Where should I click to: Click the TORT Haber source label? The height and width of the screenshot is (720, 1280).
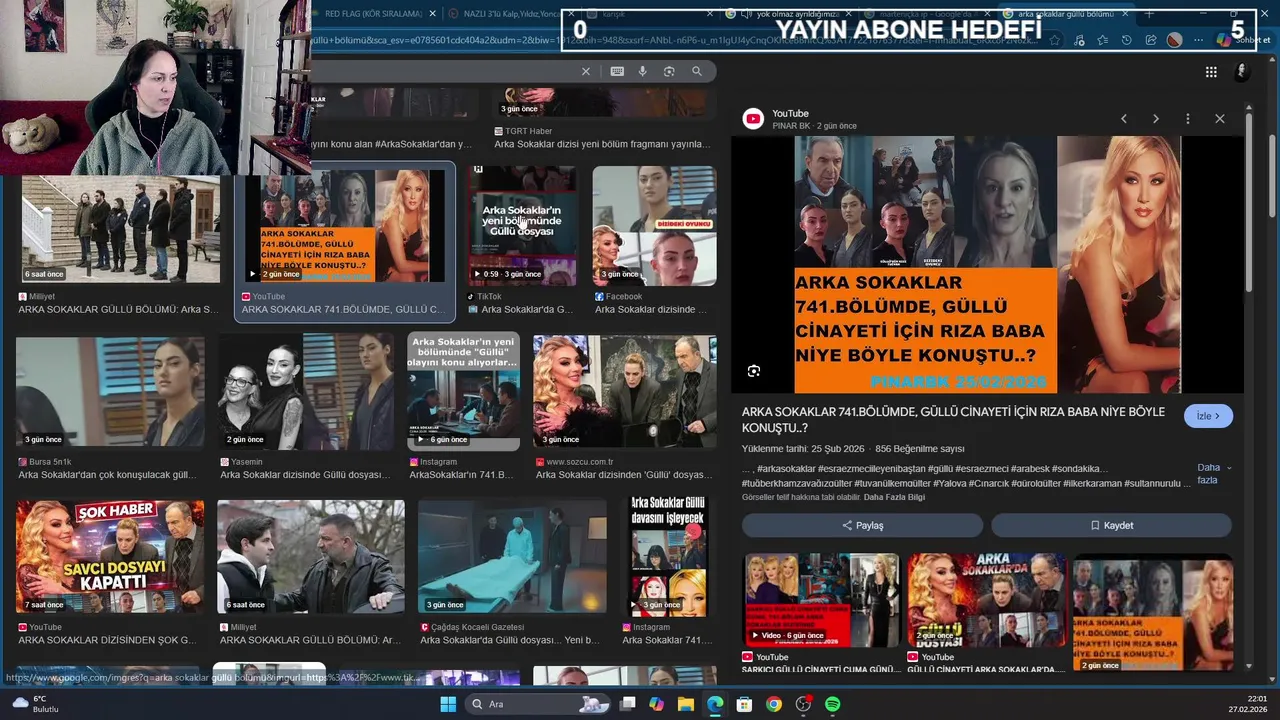coord(522,131)
